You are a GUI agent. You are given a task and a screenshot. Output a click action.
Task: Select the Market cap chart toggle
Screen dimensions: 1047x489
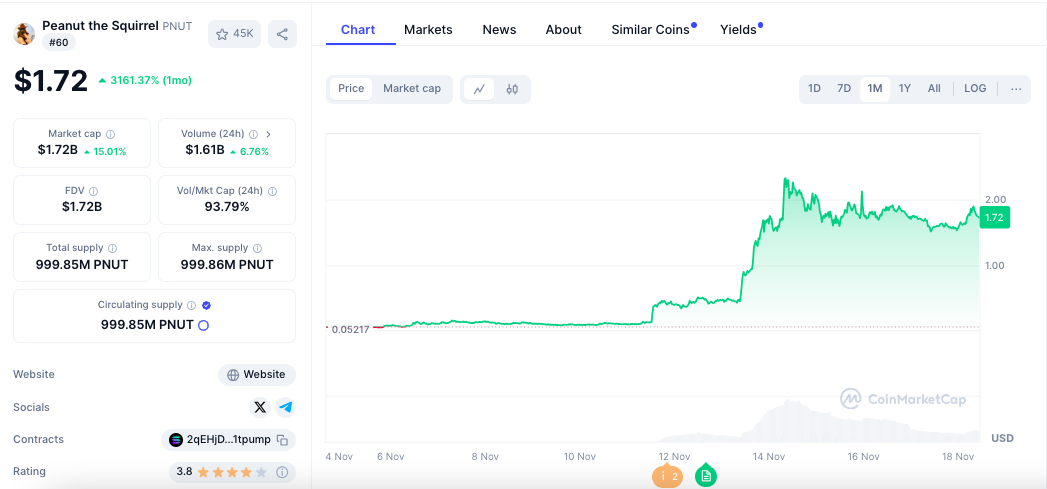tap(412, 89)
